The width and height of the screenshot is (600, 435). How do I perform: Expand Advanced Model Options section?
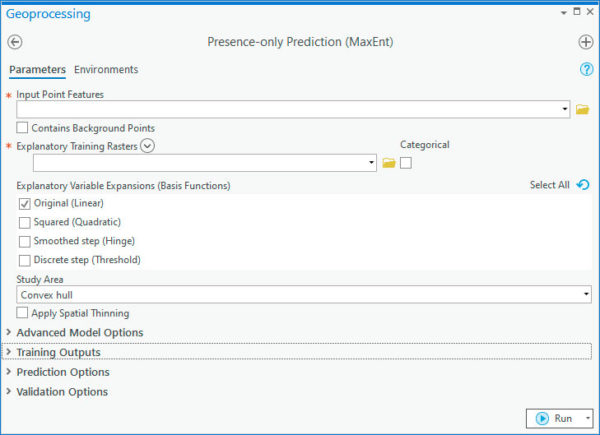coord(80,332)
